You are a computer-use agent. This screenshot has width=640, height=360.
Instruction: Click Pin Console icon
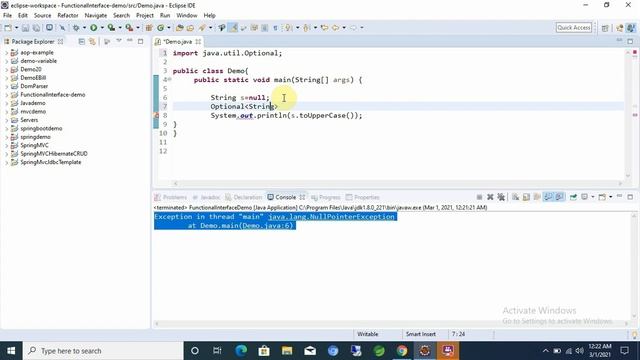573,197
